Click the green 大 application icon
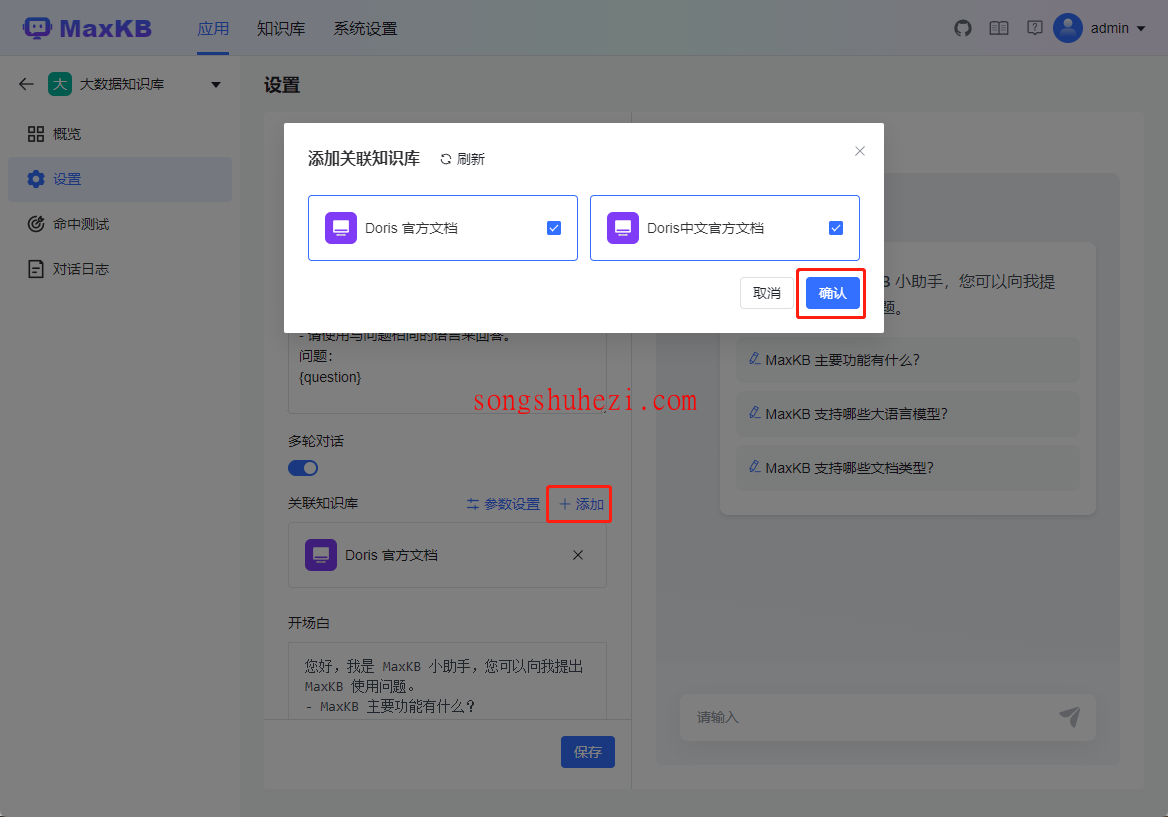The height and width of the screenshot is (817, 1168). pyautogui.click(x=60, y=84)
